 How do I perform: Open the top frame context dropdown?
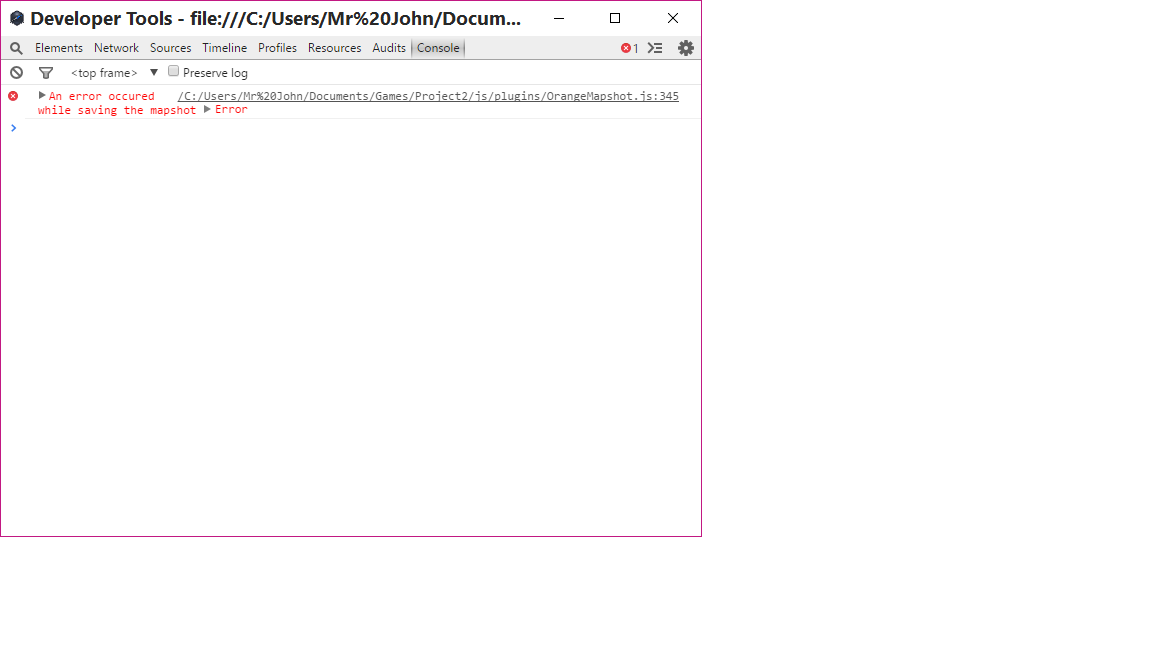pos(114,73)
